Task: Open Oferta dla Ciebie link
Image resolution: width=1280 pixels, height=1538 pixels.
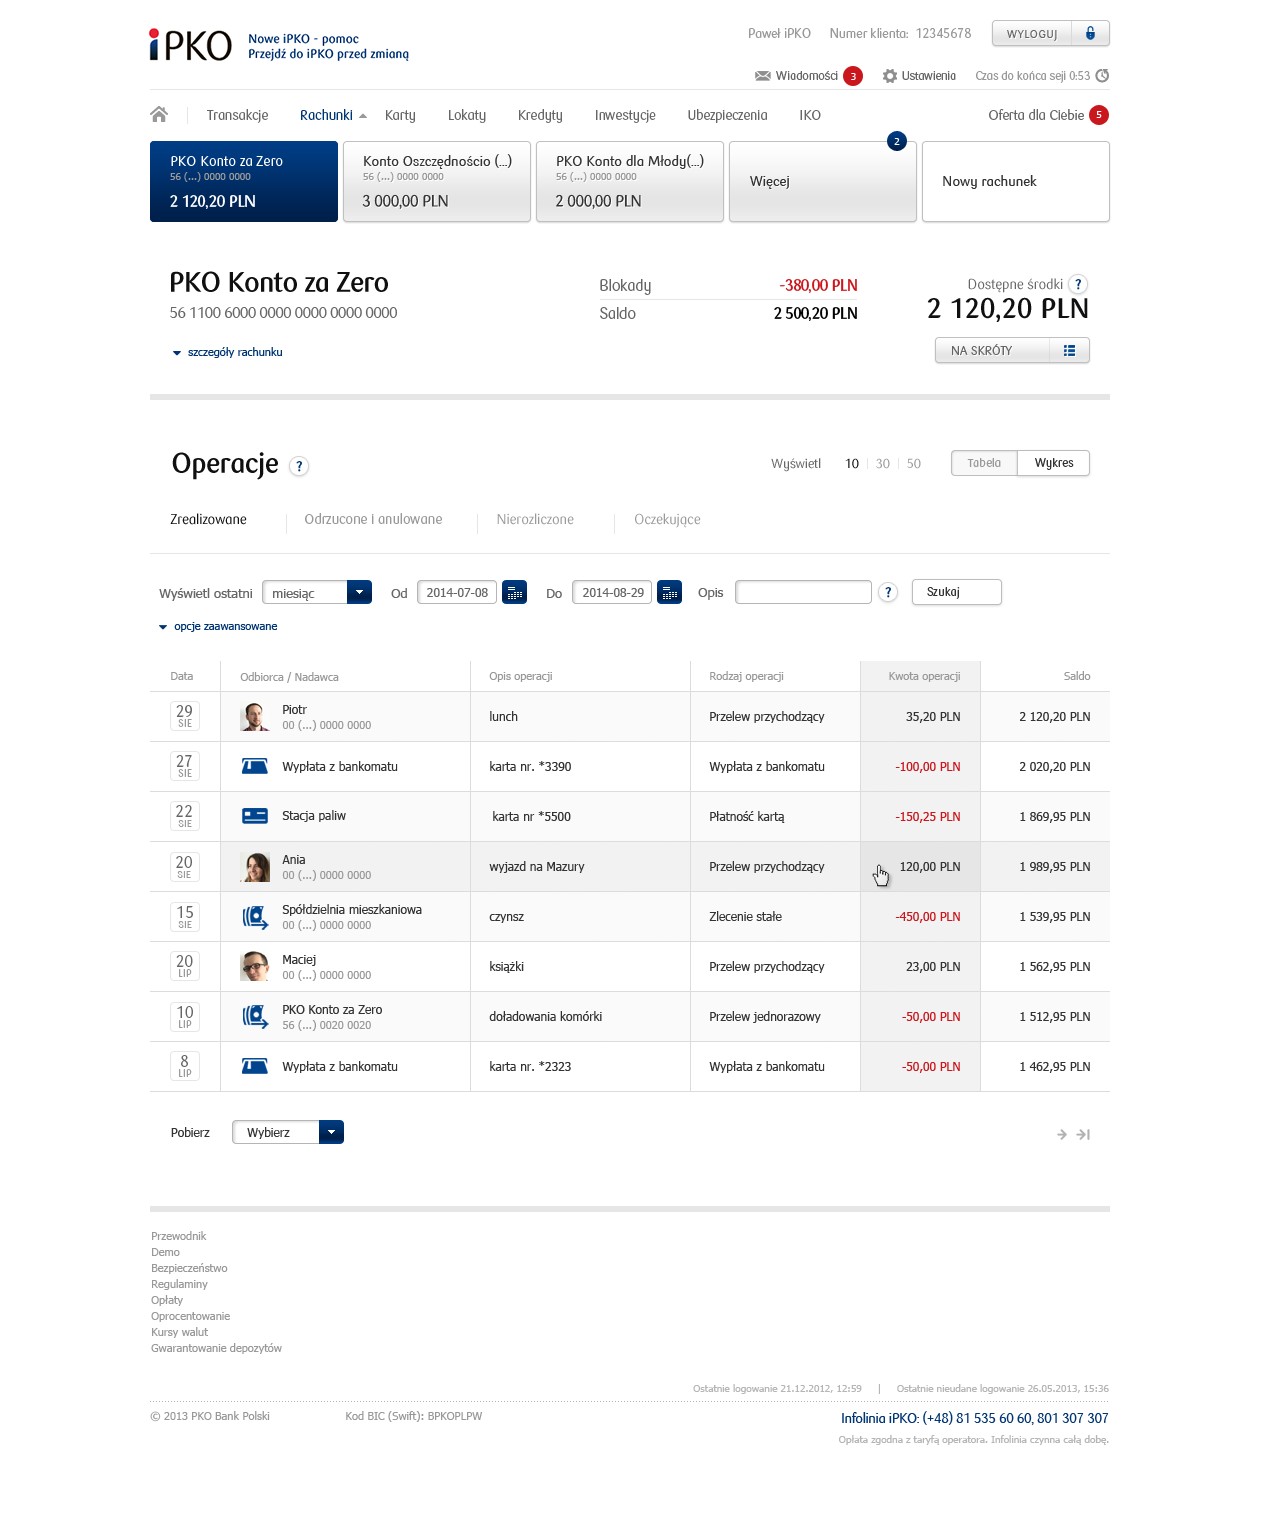Action: coord(1036,115)
